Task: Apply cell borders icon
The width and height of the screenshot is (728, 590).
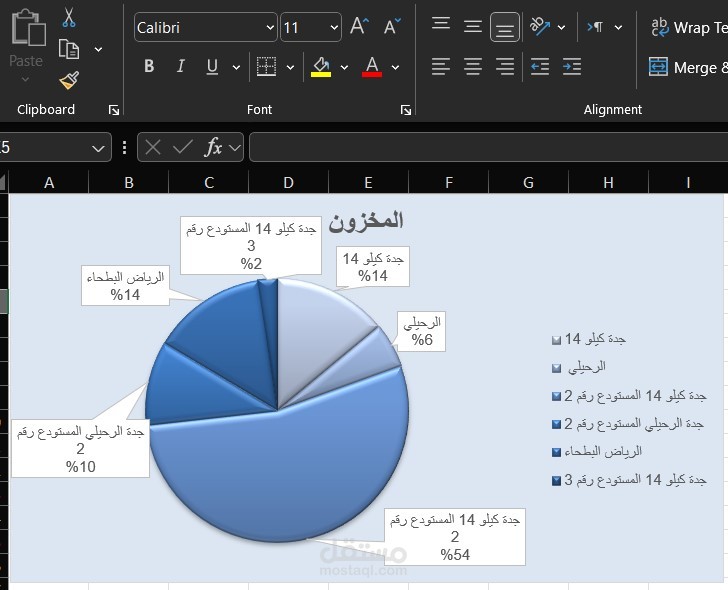Action: click(266, 66)
